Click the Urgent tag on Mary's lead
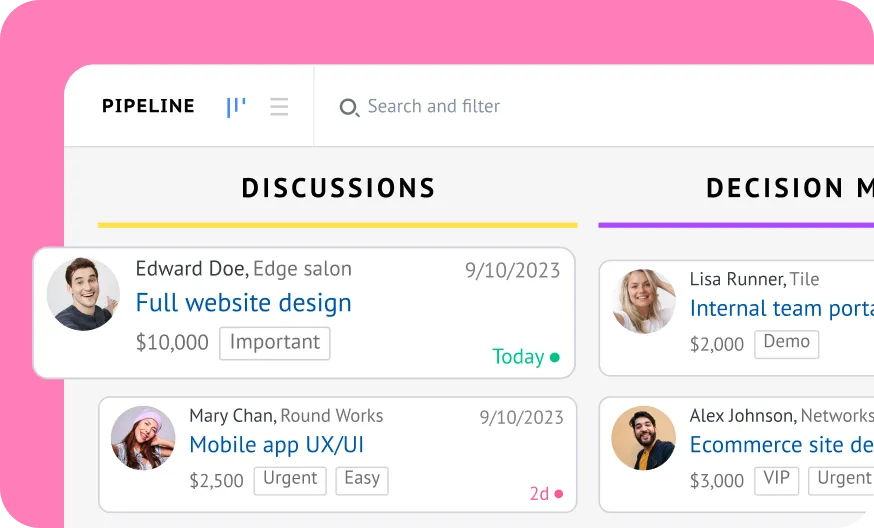The image size is (874, 528). click(x=290, y=479)
